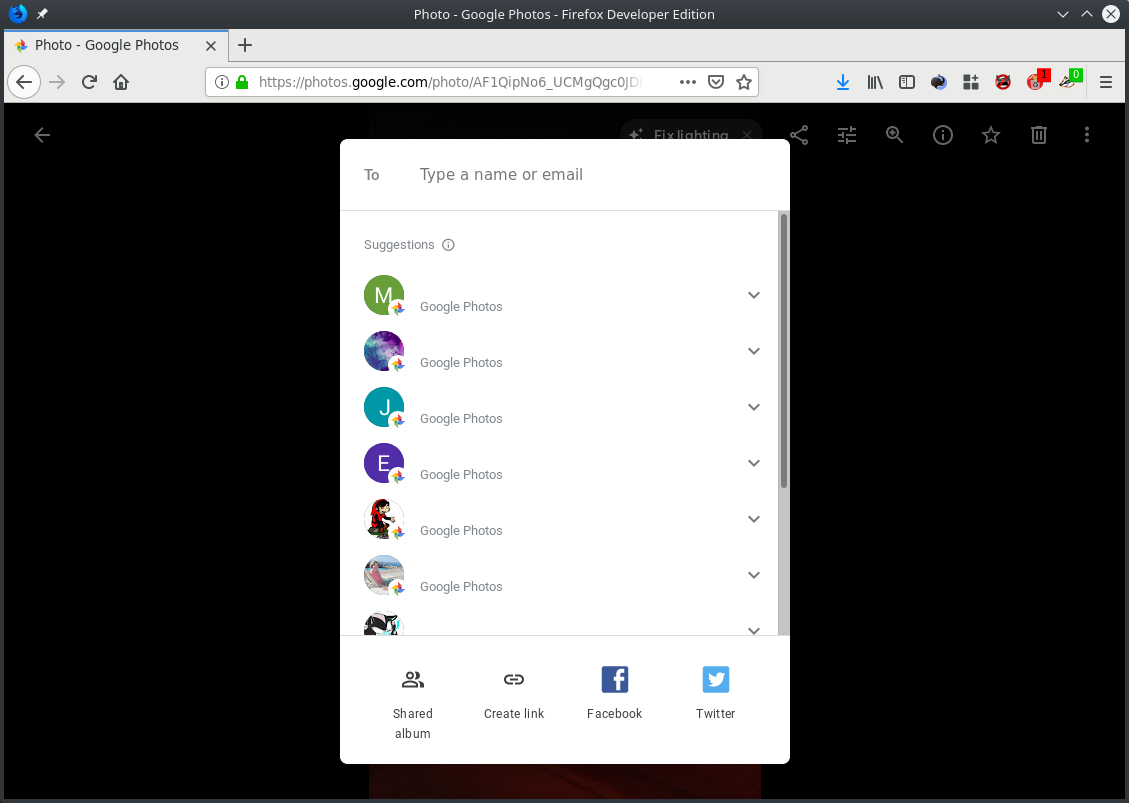Click the extension icon with green badge 0

pos(1069,81)
